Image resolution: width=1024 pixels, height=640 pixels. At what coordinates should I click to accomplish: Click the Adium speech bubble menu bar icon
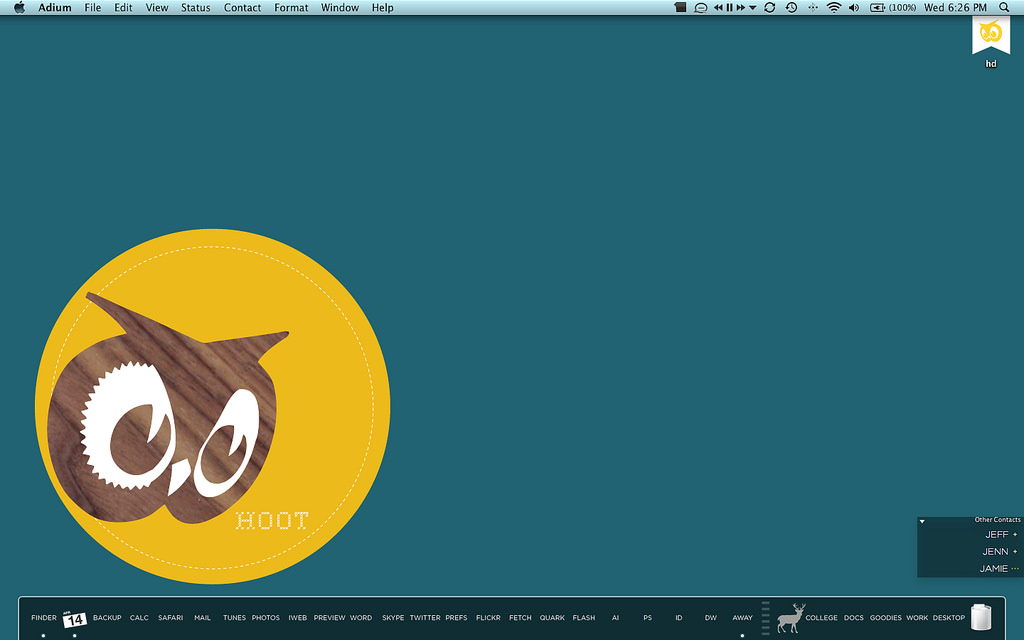click(701, 8)
